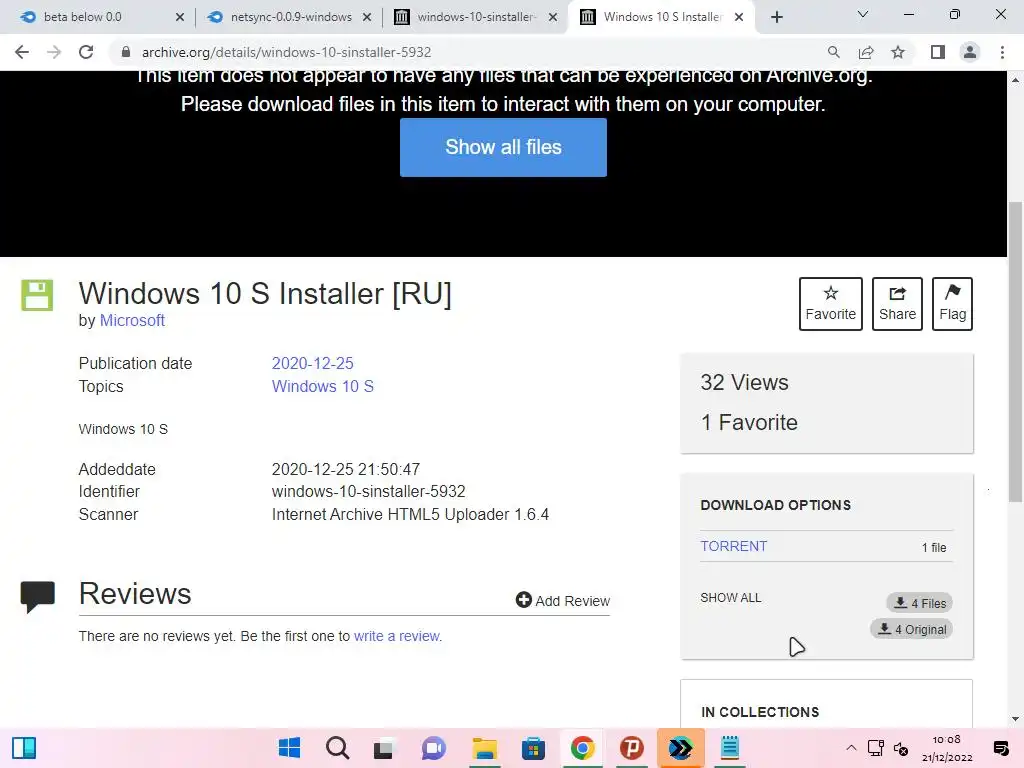1024x768 pixels.
Task: Open the highlighted arrow app on taskbar
Action: (680, 748)
